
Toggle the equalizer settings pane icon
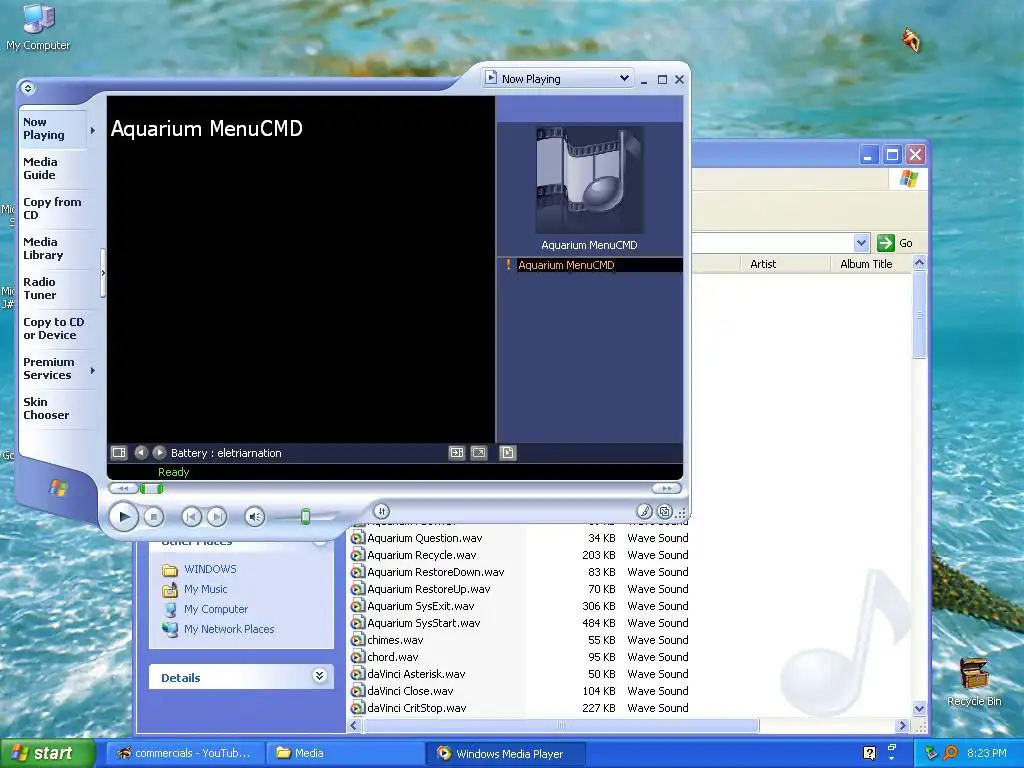[456, 453]
